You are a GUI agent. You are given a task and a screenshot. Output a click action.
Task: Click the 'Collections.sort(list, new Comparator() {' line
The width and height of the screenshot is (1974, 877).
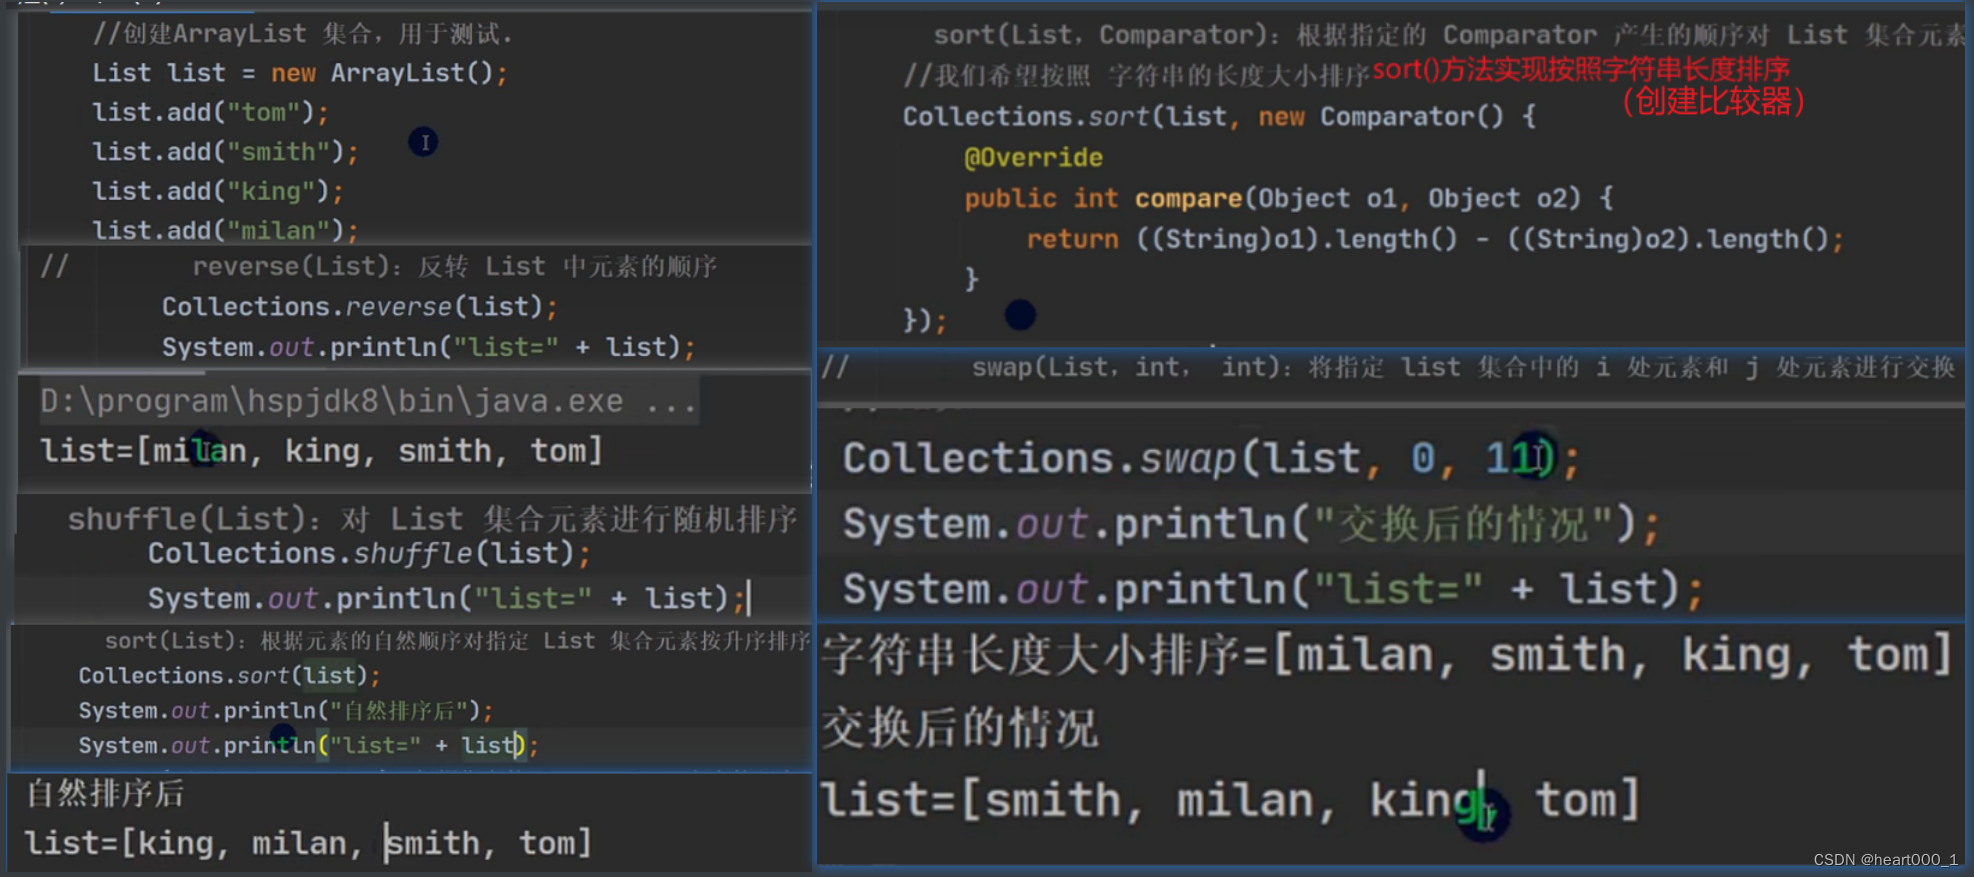pyautogui.click(x=1219, y=117)
